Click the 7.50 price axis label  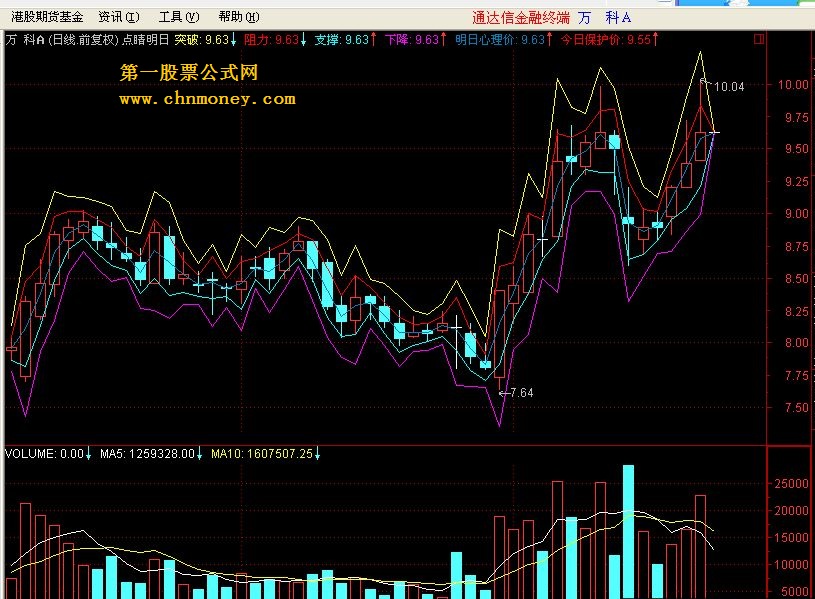click(x=796, y=408)
